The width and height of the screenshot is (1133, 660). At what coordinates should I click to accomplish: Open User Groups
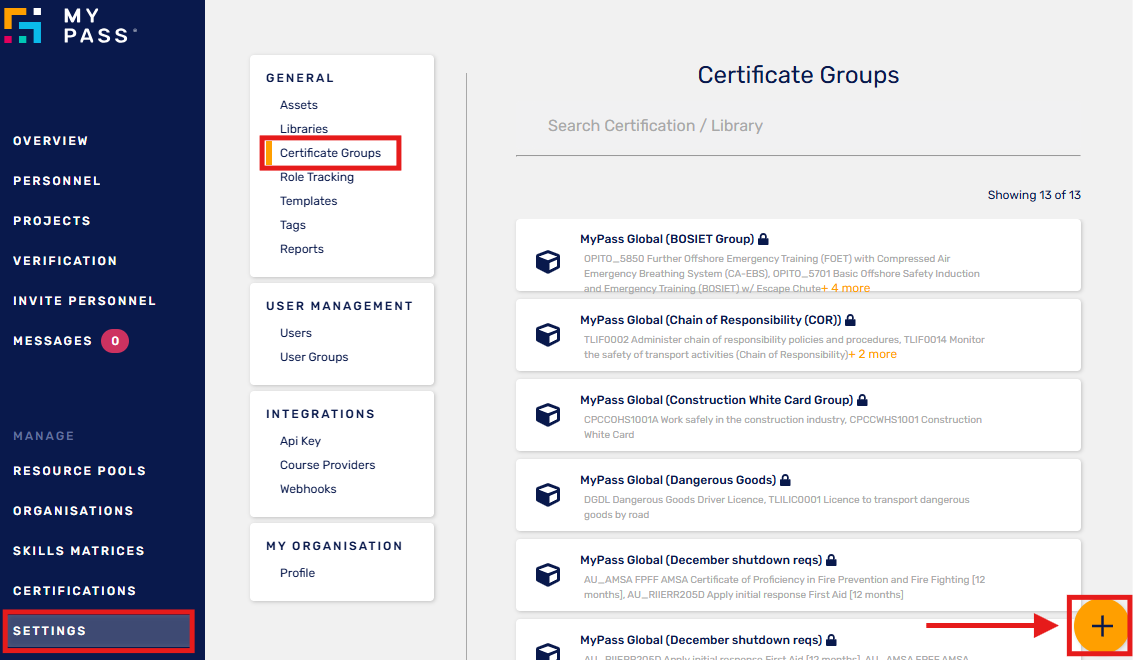(314, 357)
